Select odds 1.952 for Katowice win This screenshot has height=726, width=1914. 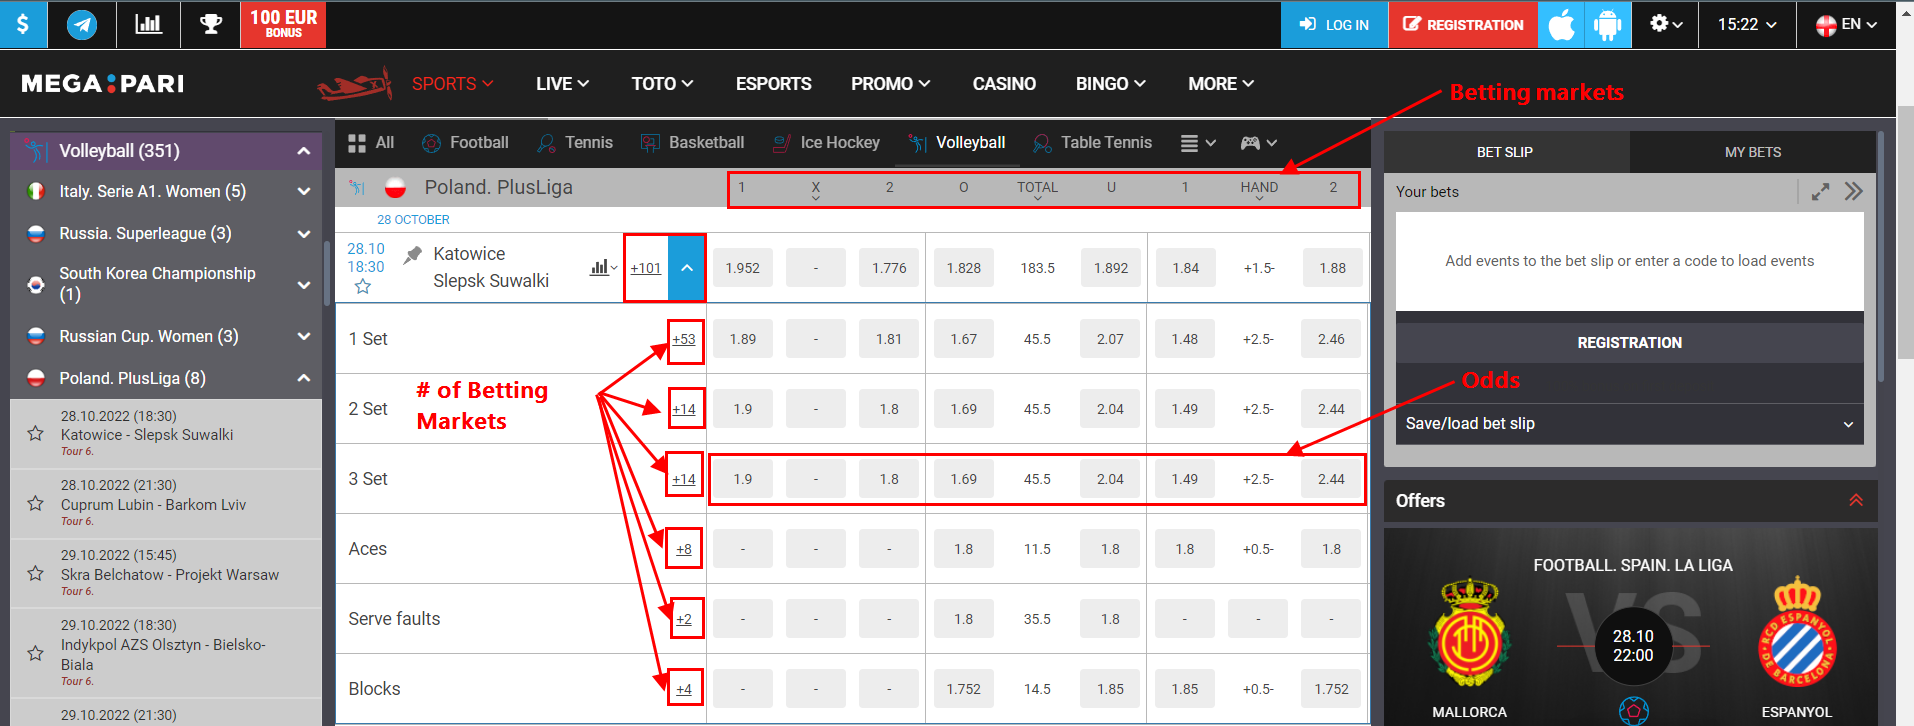(742, 268)
